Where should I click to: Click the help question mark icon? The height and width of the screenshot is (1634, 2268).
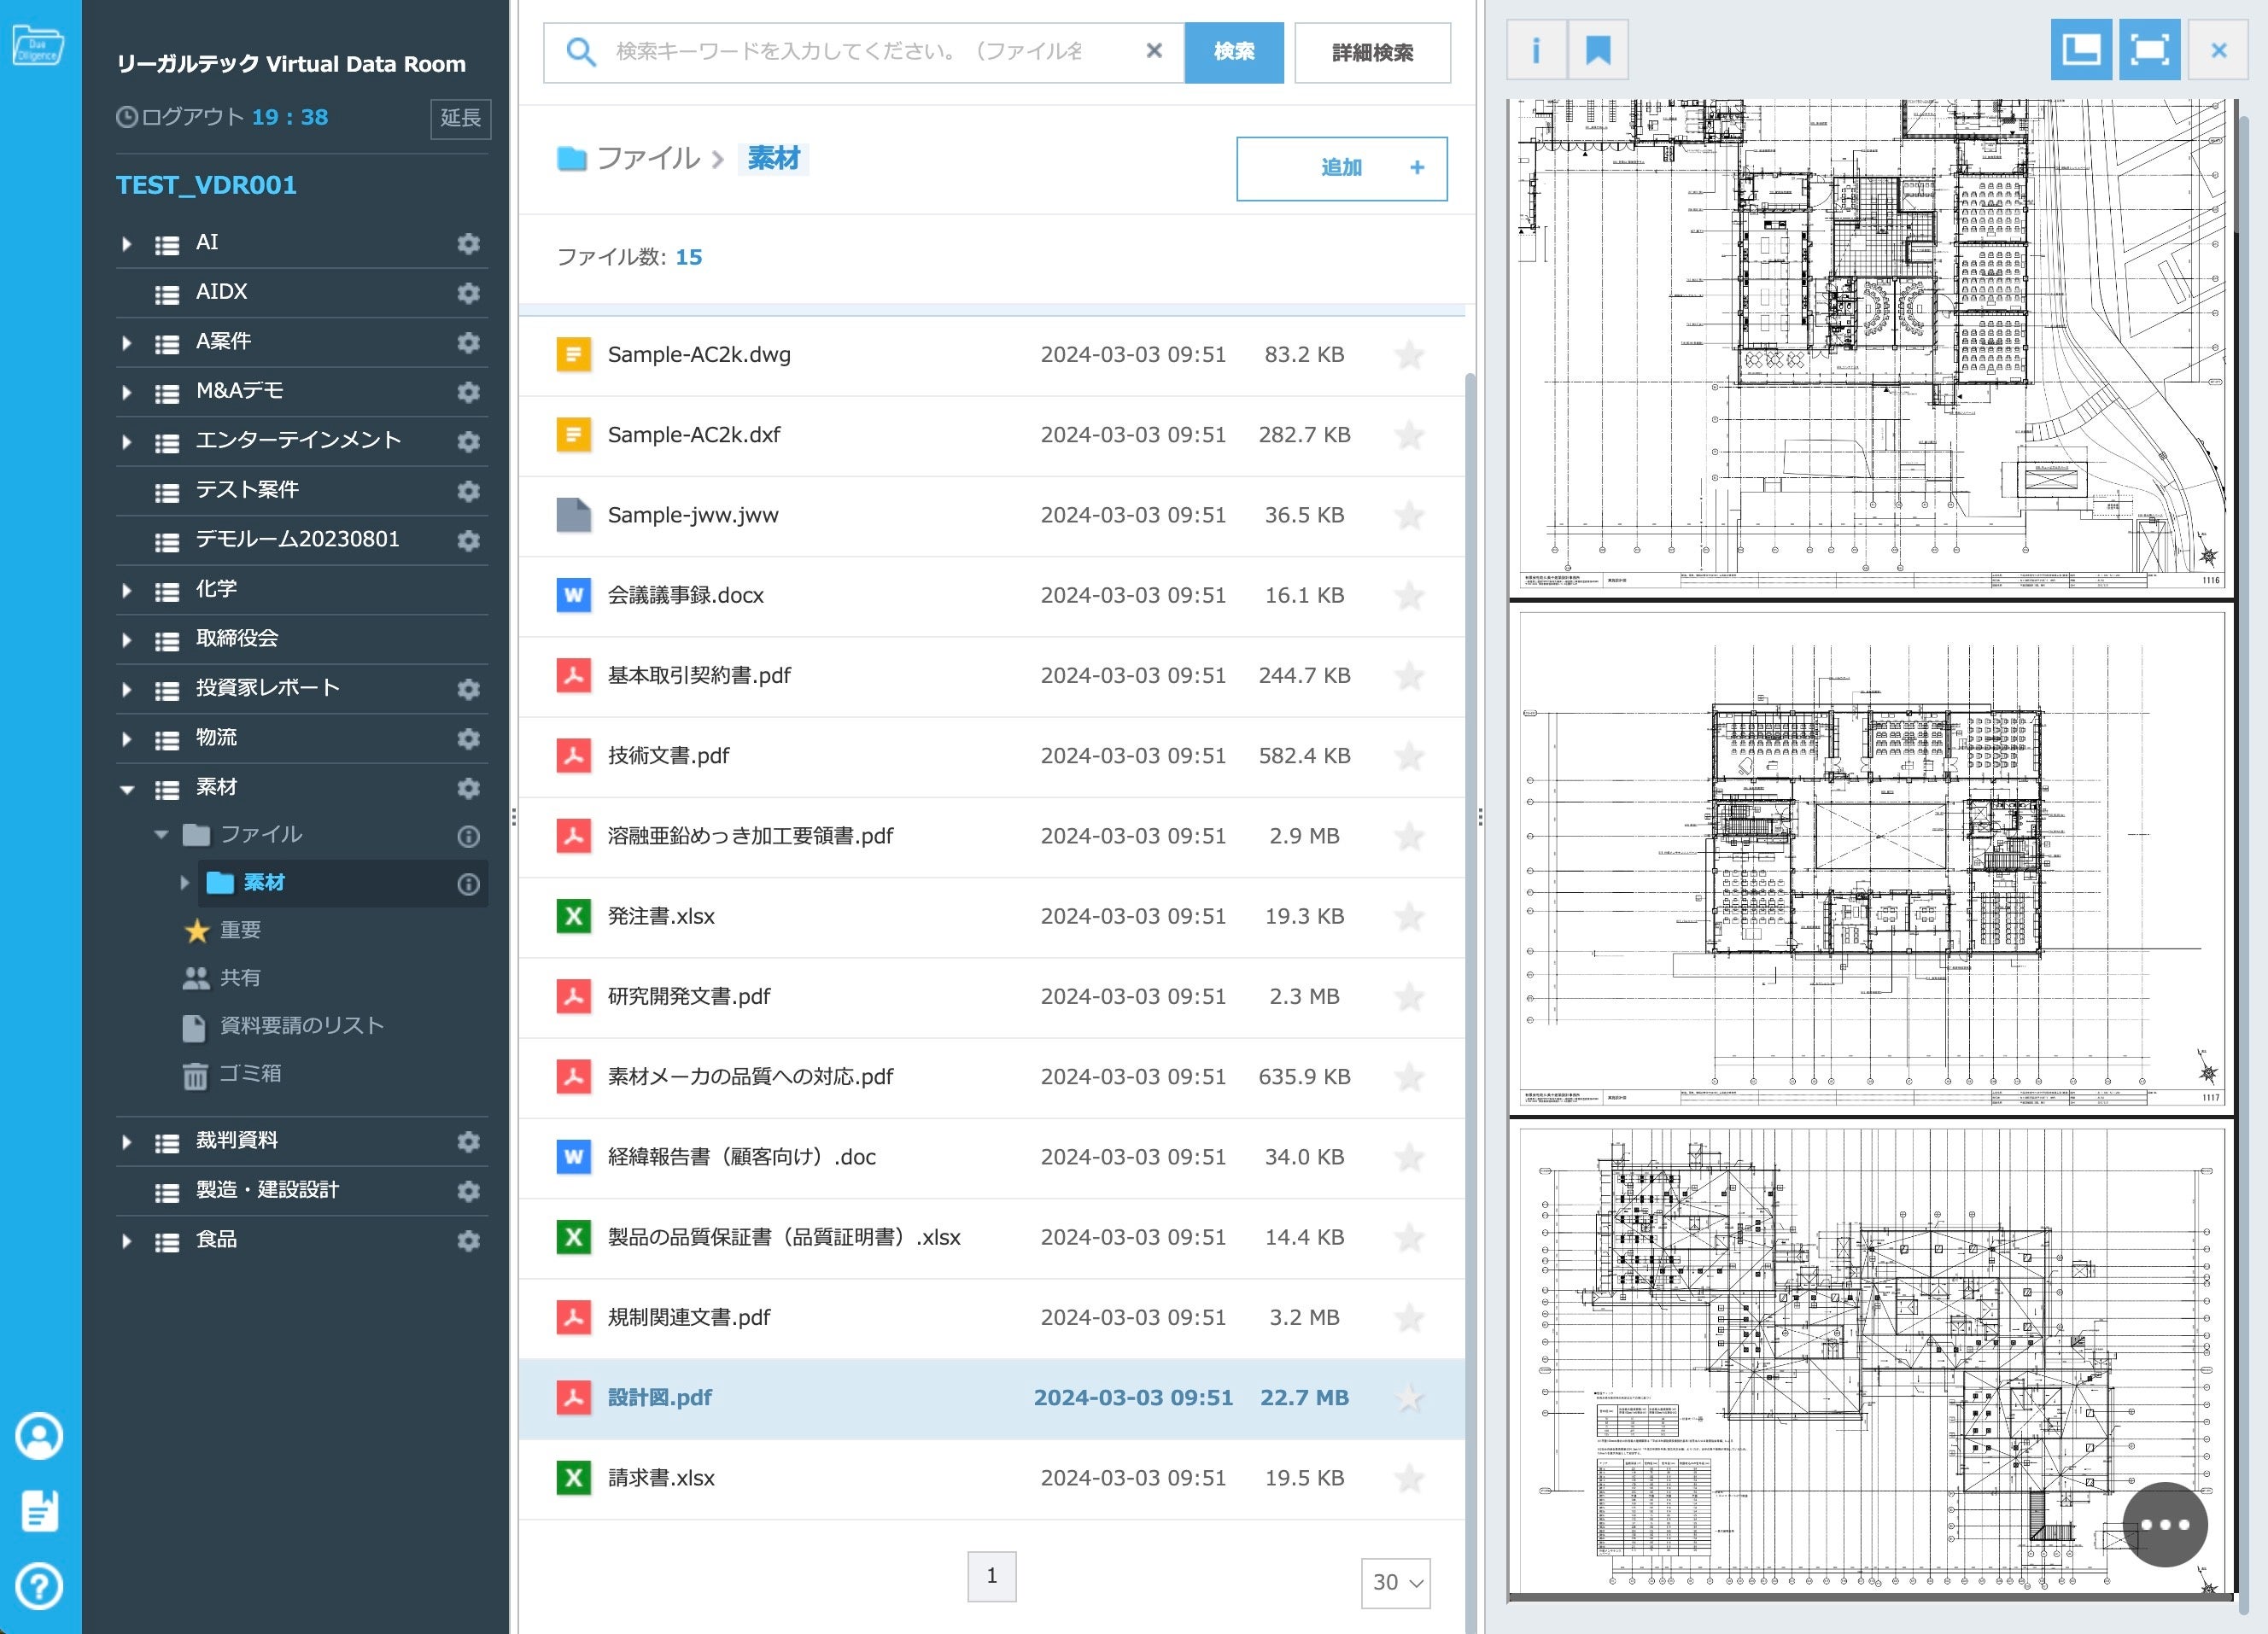39,1586
